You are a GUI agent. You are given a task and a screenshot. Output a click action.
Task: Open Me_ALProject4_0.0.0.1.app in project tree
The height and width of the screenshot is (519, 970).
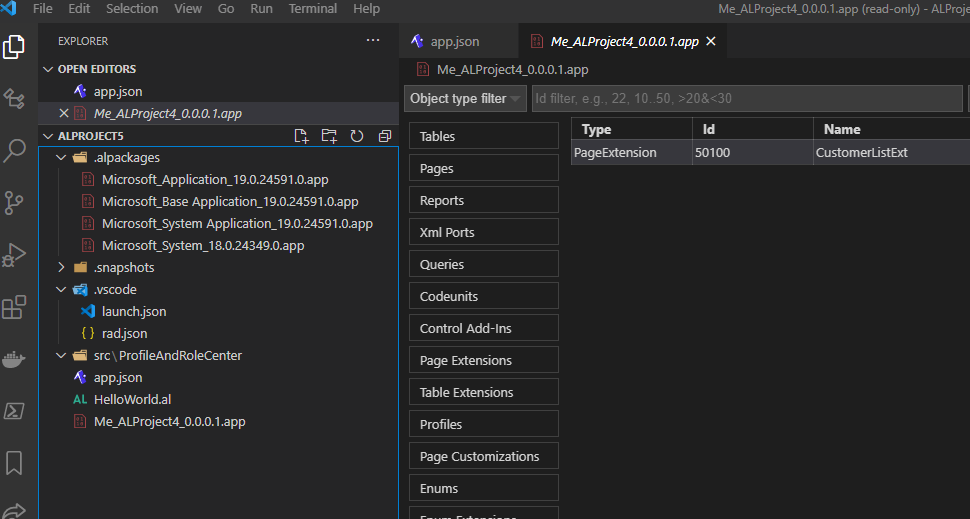218,422
